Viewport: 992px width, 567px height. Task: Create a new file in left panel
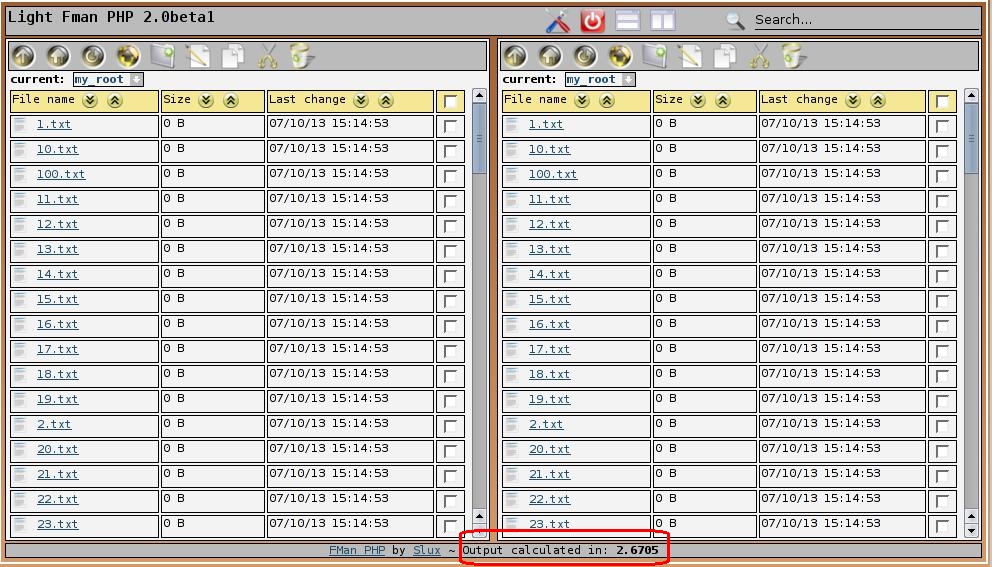(x=198, y=56)
